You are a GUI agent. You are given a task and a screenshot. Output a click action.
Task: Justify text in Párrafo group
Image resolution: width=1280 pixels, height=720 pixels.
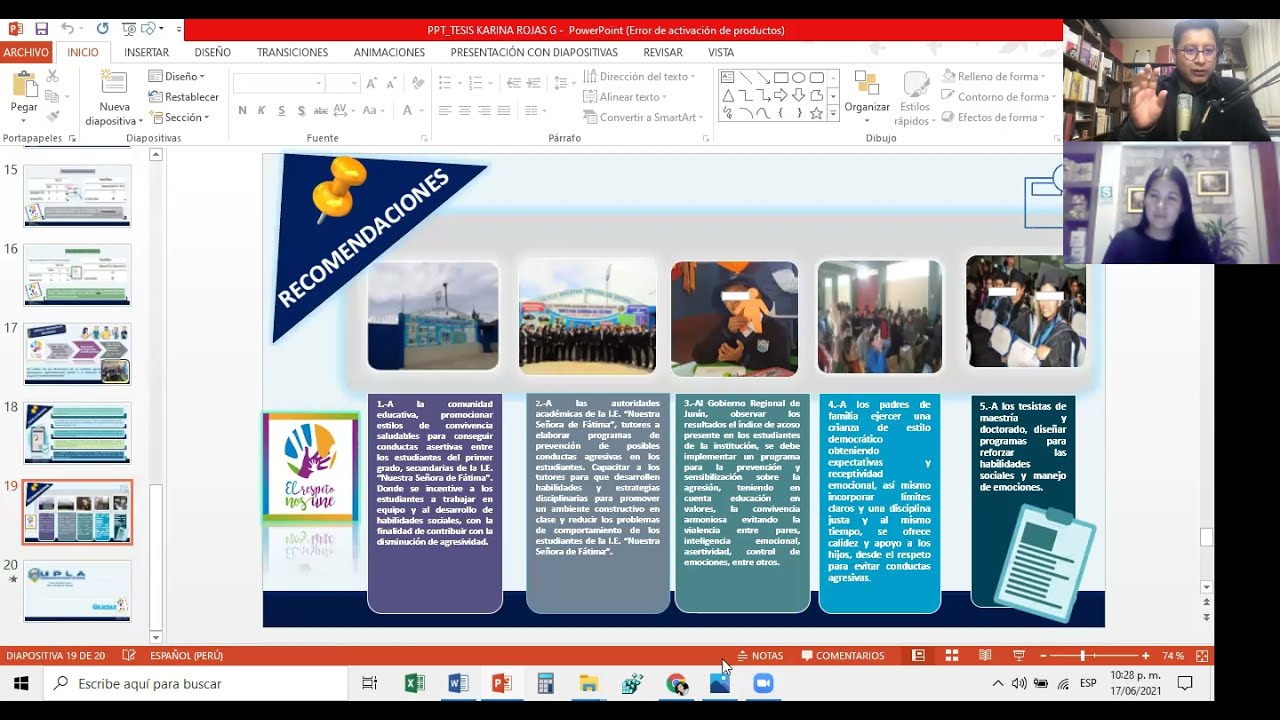[x=504, y=110]
